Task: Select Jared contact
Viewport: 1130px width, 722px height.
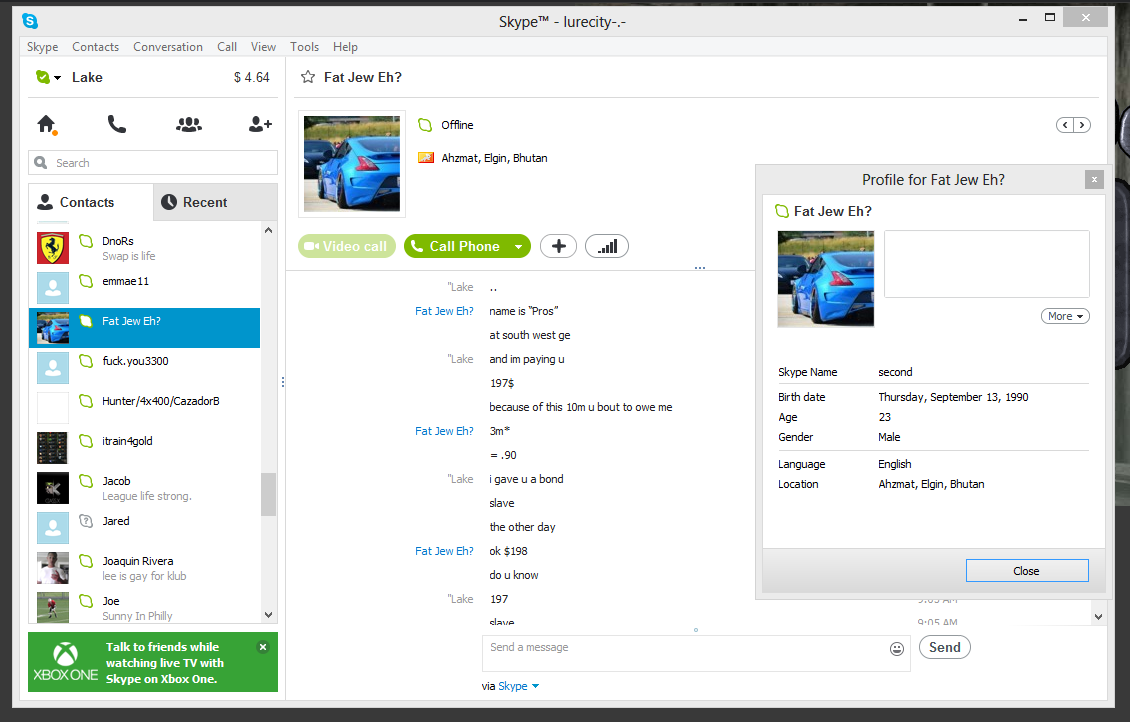Action: (144, 527)
